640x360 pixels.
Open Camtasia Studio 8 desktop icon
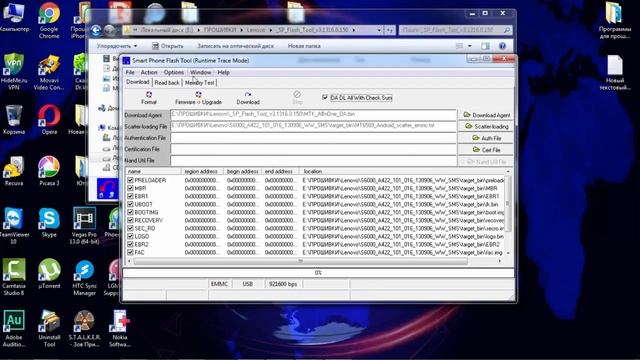pos(13,278)
